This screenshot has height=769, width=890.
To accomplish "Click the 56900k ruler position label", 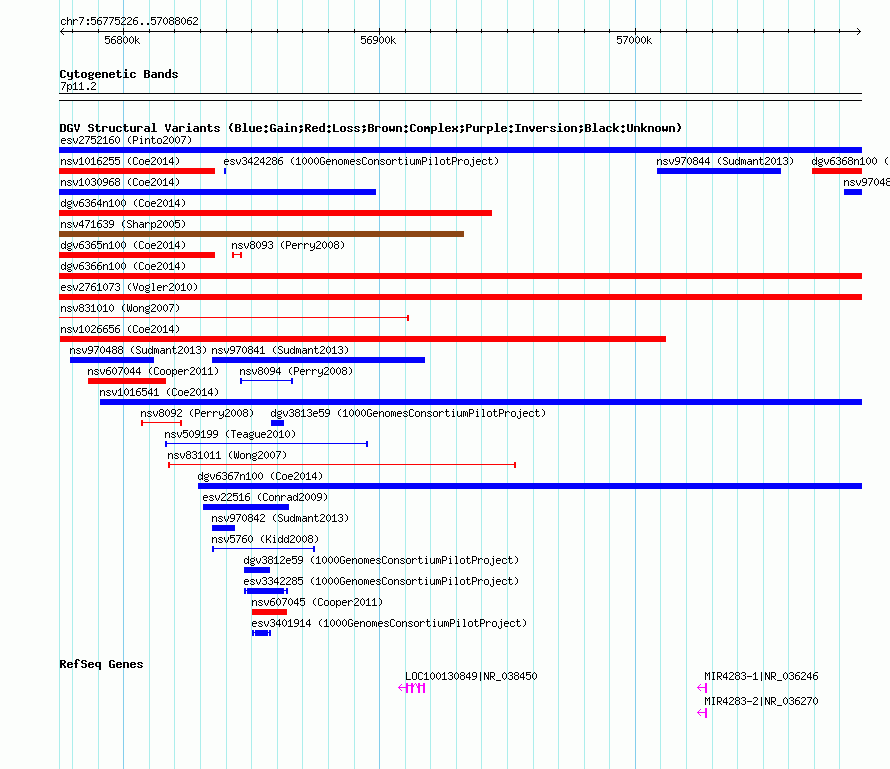I will (x=378, y=40).
